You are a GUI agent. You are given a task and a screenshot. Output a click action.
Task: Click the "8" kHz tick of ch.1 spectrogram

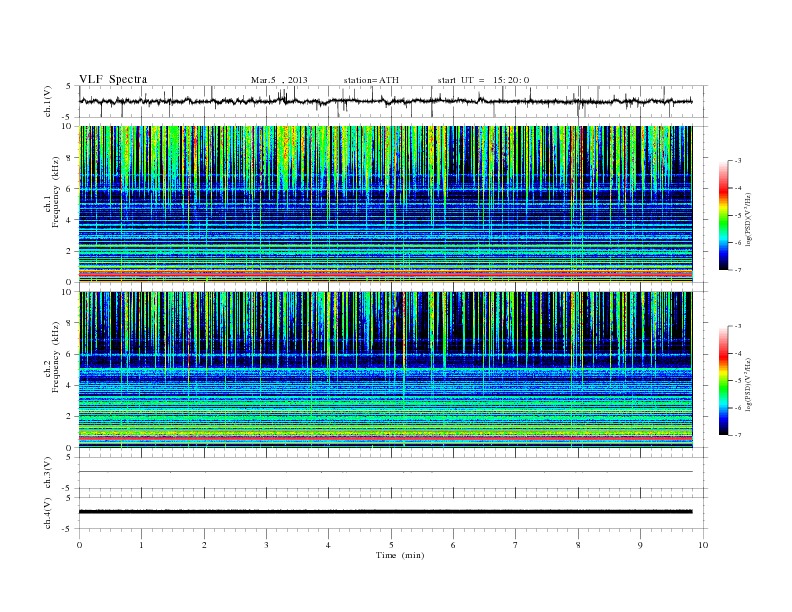(x=69, y=158)
